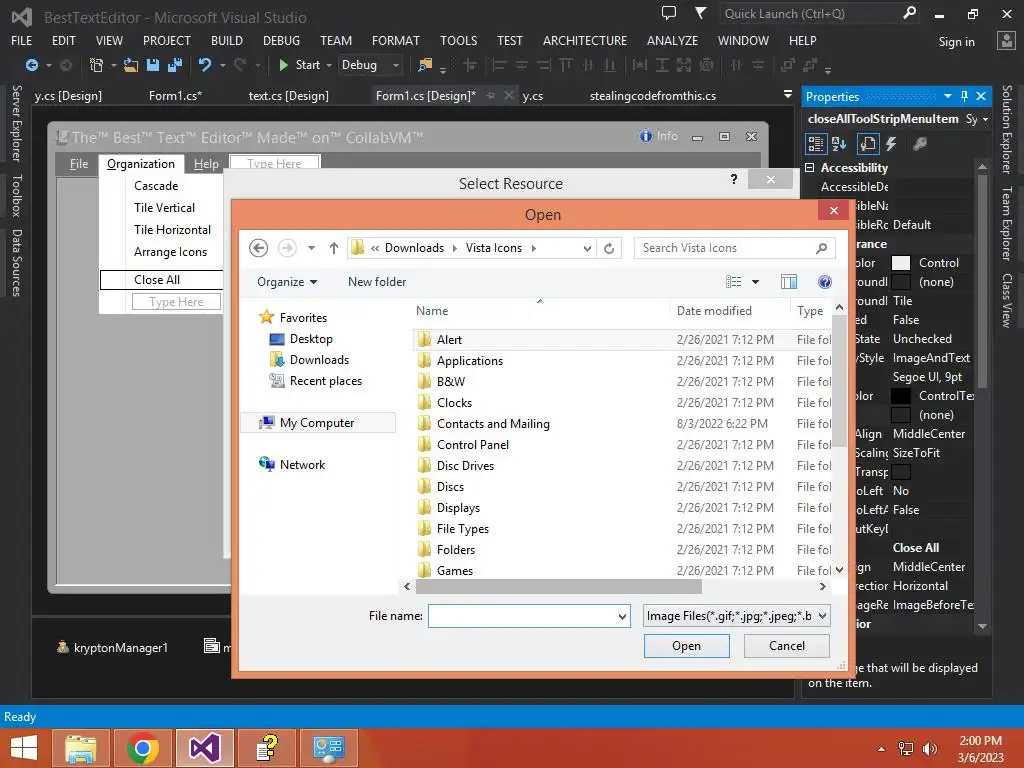Open the document tab overflow dropdown
1024x768 pixels.
click(788, 95)
